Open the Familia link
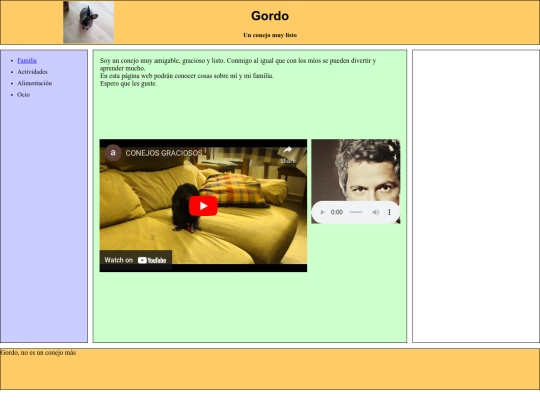540x405 pixels. pos(27,61)
